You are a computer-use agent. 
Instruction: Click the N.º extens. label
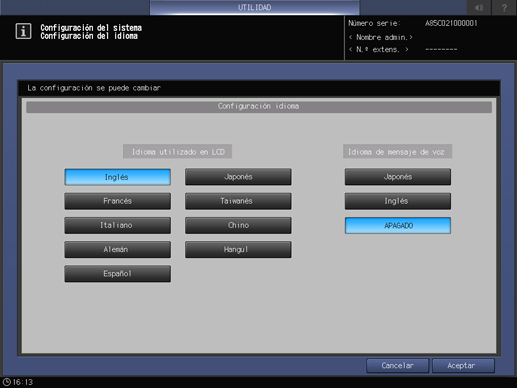[x=379, y=50]
